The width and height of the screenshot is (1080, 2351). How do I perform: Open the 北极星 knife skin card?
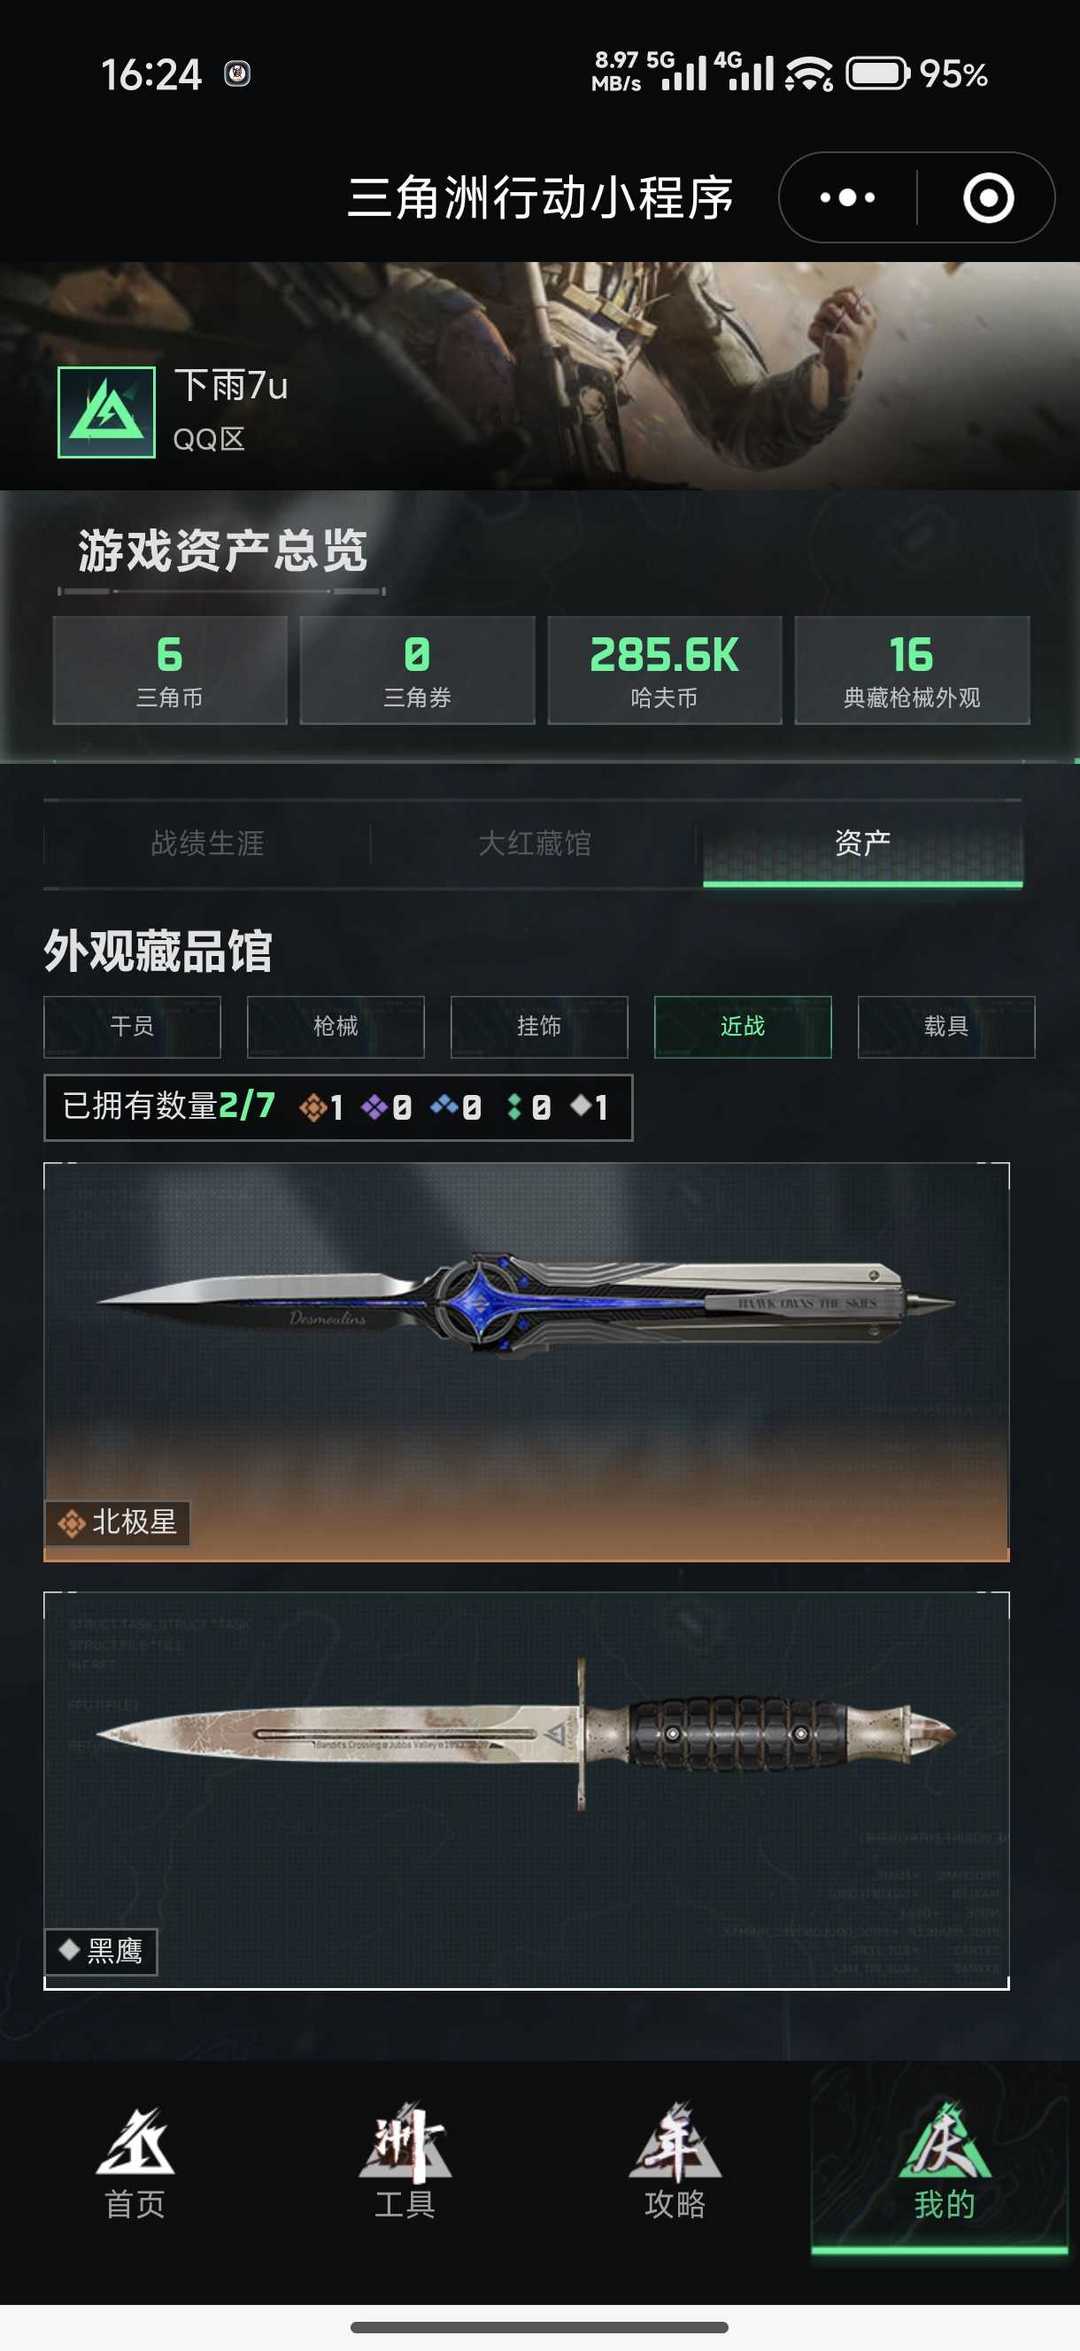click(526, 1361)
